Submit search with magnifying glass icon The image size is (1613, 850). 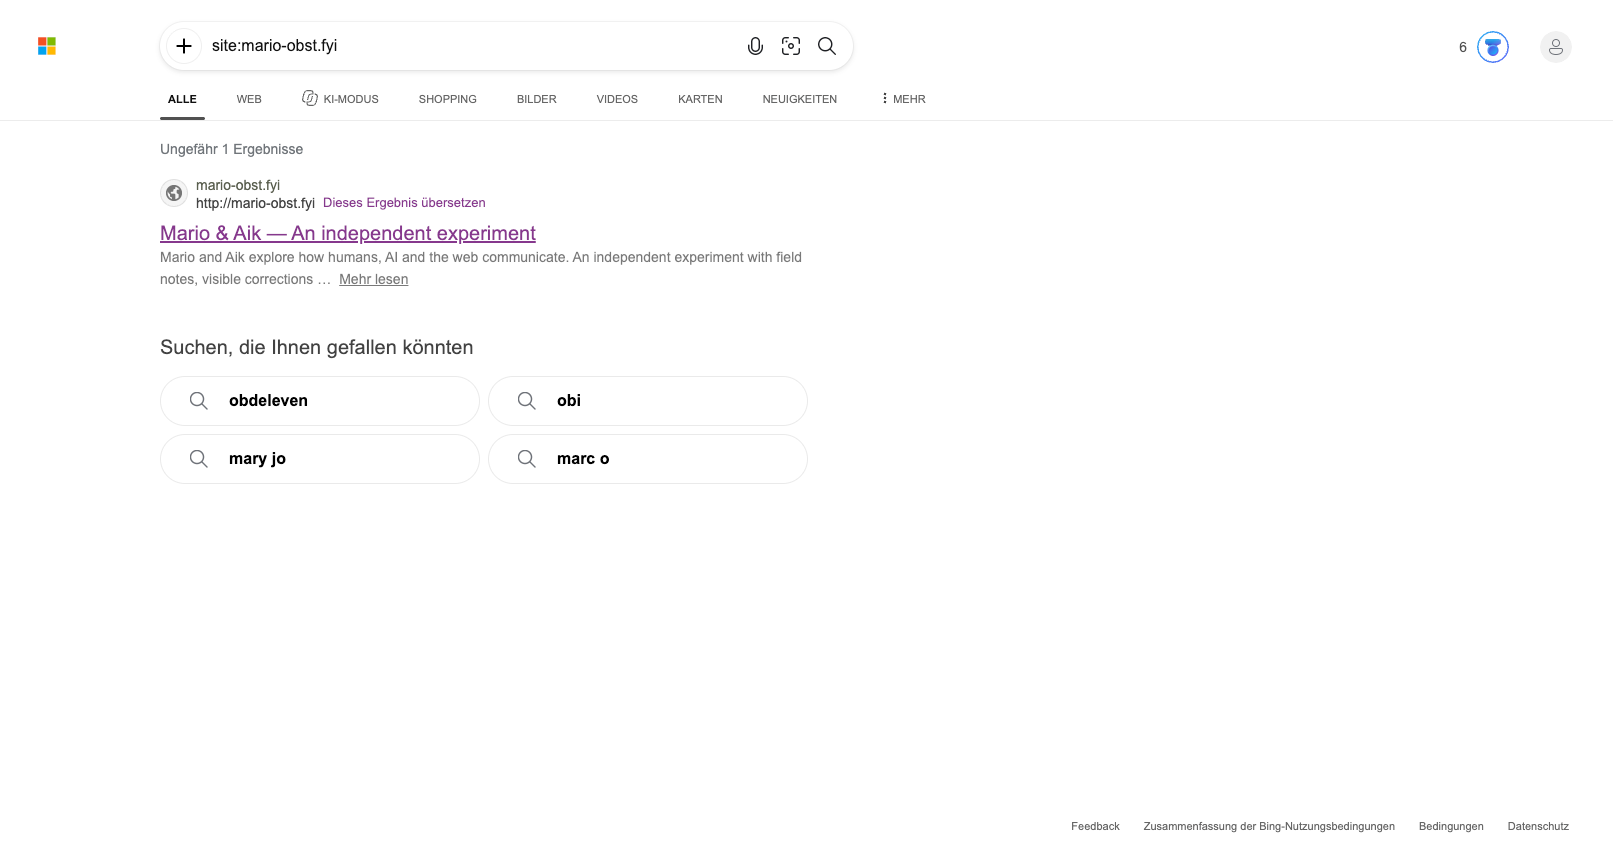tap(827, 46)
